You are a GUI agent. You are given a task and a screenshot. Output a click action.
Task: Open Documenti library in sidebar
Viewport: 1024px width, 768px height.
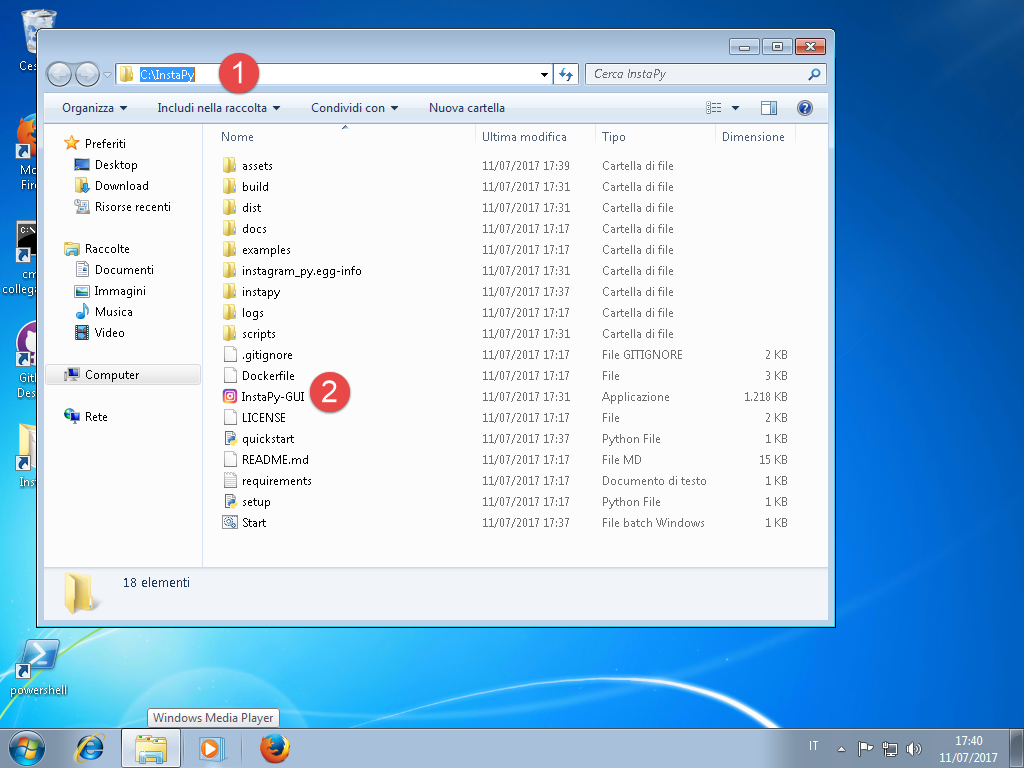pyautogui.click(x=114, y=270)
